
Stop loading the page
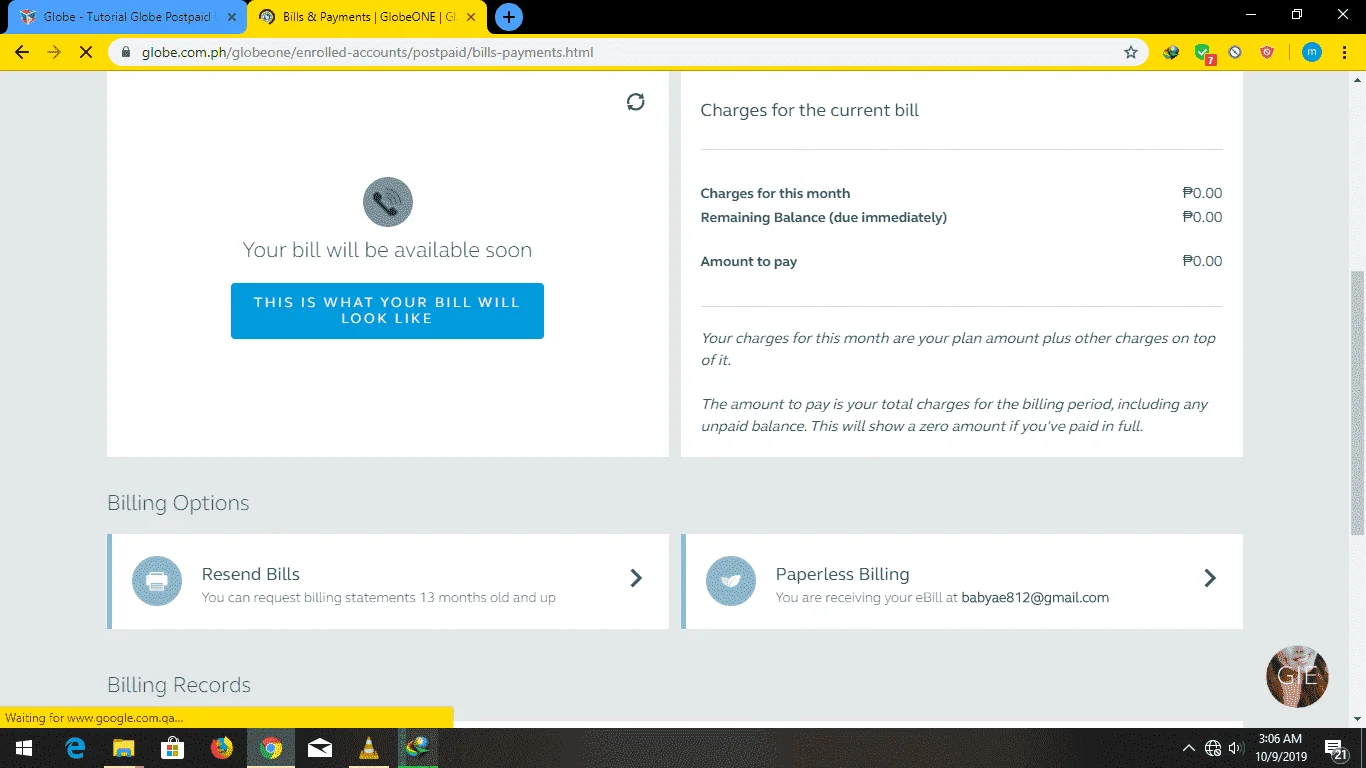(x=86, y=52)
